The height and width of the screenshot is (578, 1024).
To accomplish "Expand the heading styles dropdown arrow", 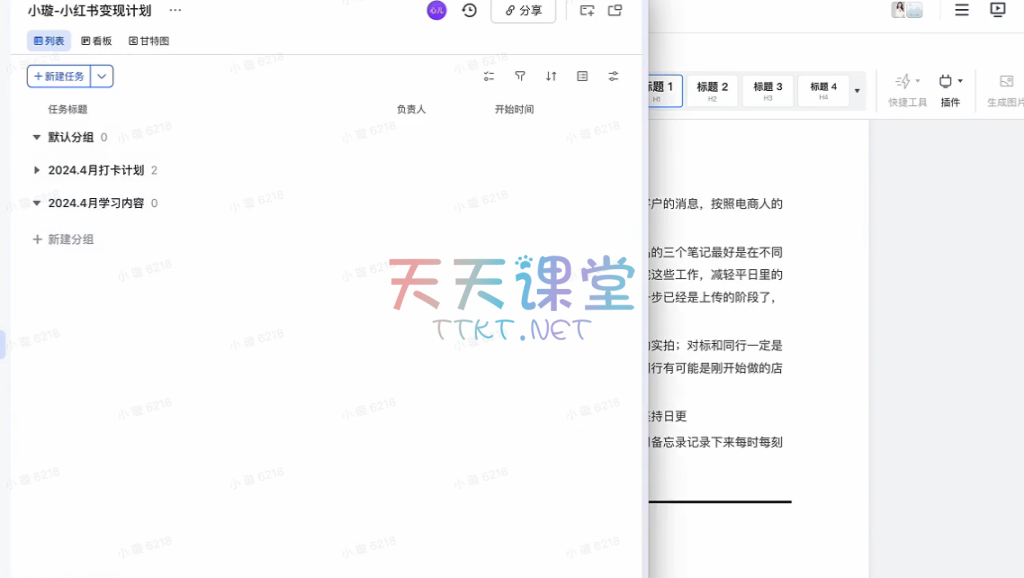I will coord(856,91).
